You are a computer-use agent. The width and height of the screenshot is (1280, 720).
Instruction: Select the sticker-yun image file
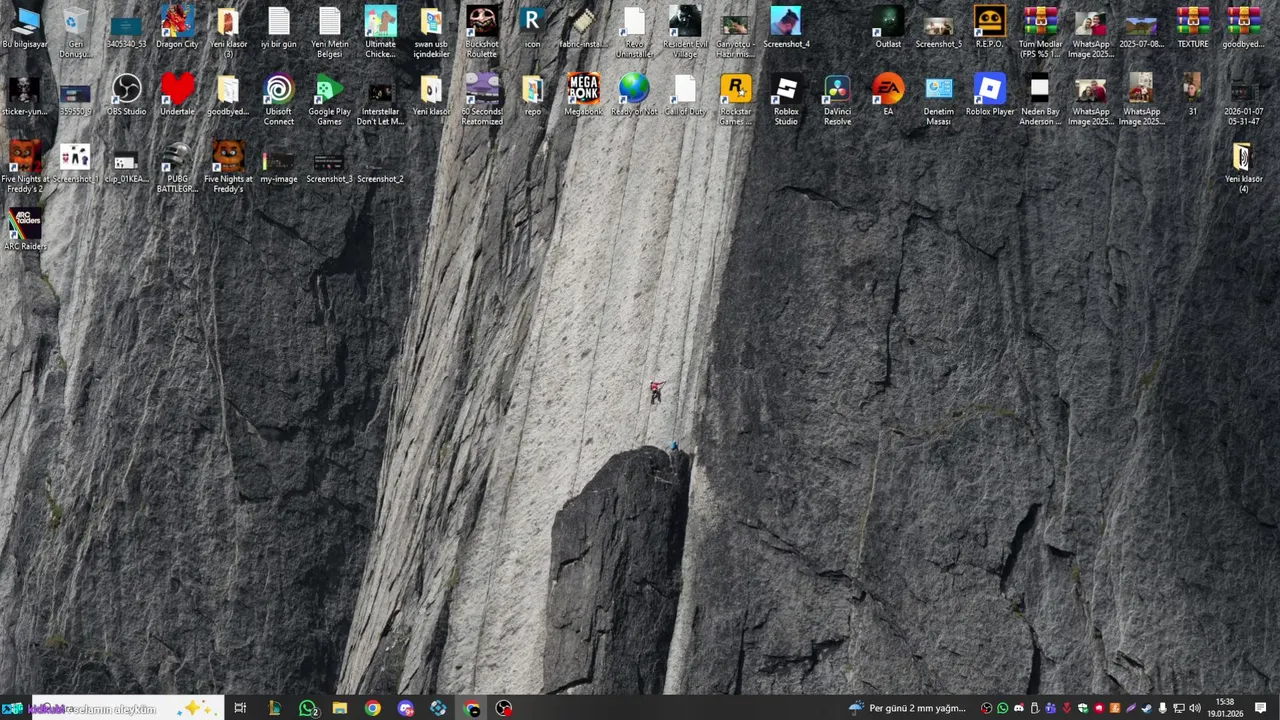point(25,95)
